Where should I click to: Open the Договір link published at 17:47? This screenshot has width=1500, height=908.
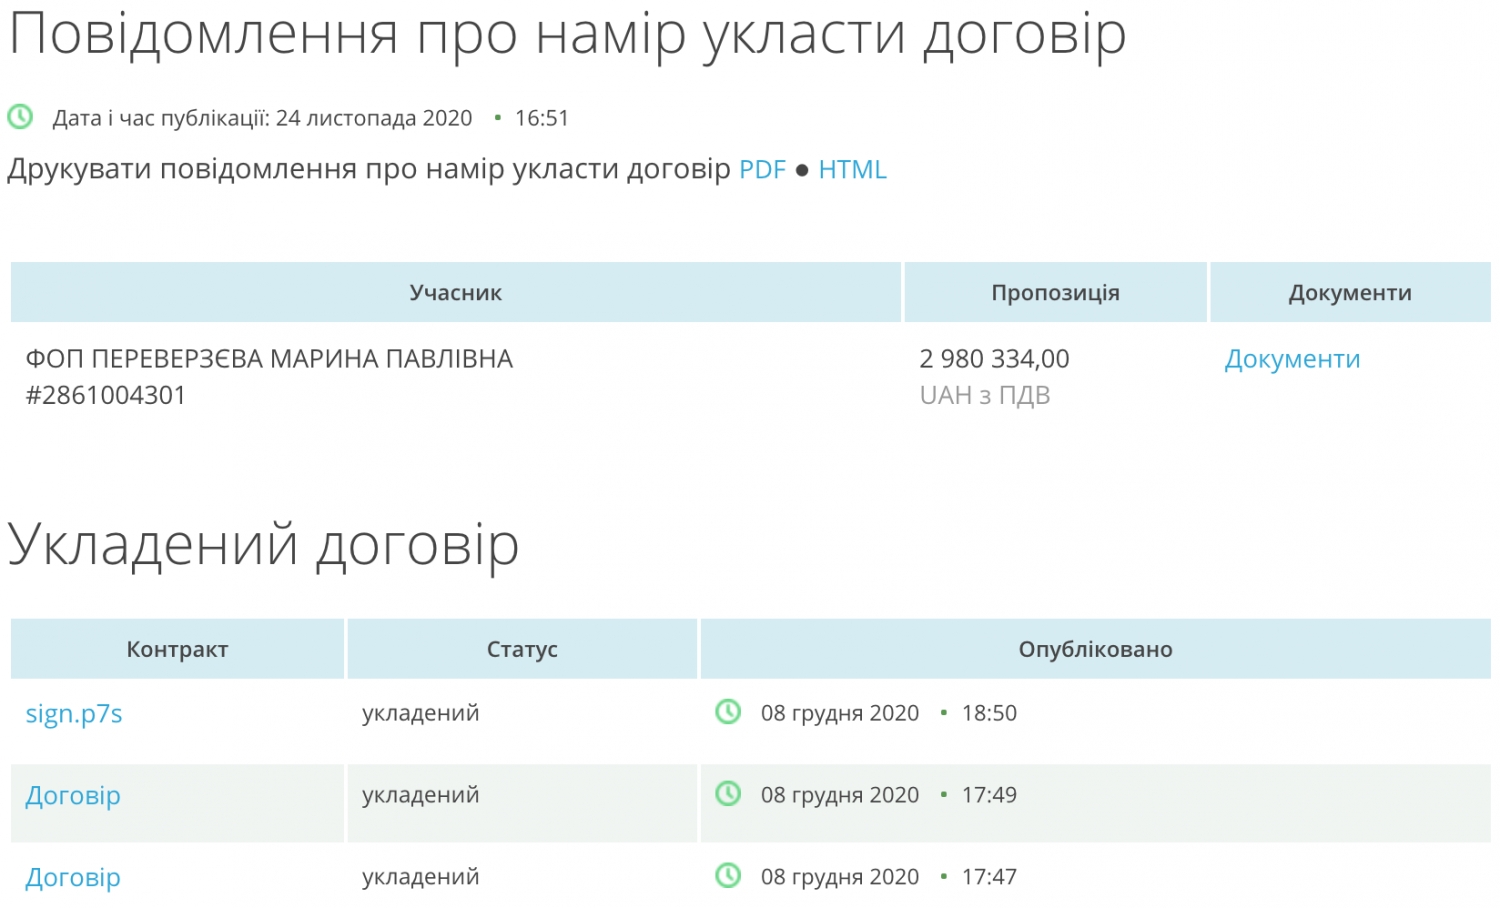73,878
